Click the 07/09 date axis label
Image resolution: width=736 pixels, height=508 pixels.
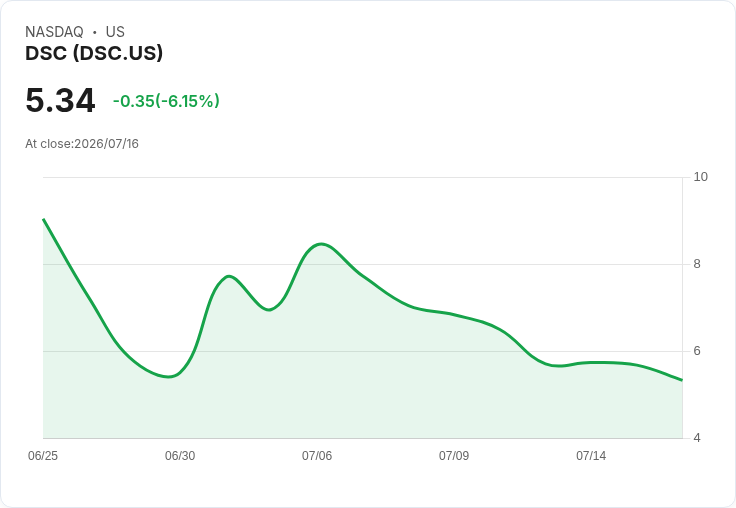454,456
